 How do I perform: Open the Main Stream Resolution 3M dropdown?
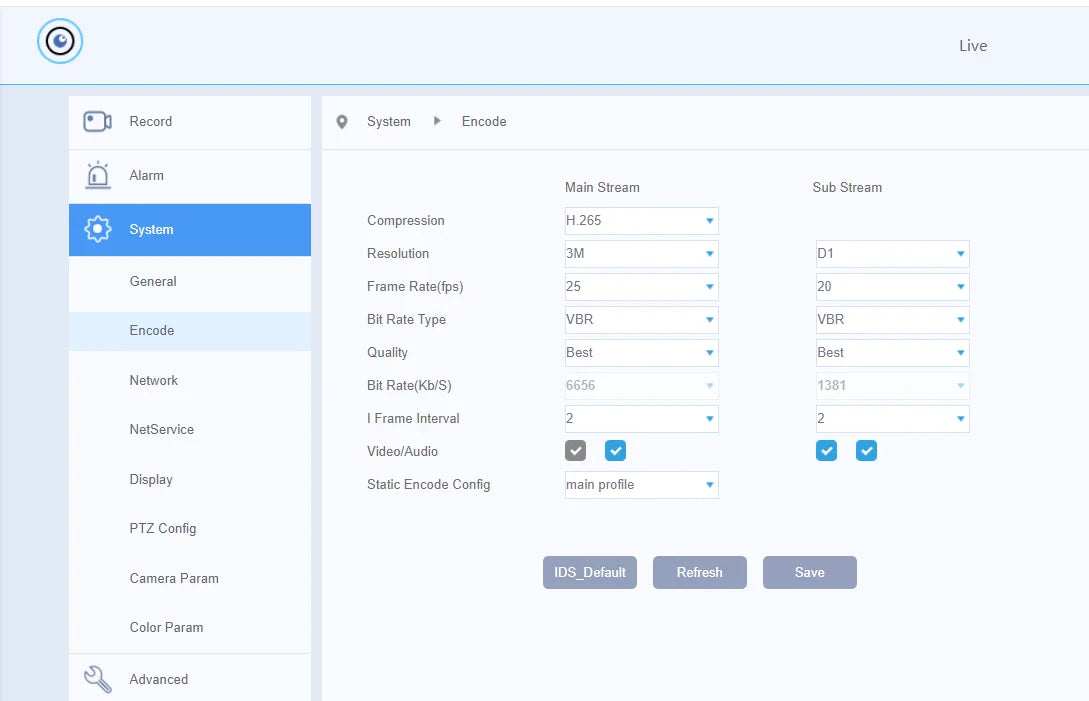pyautogui.click(x=642, y=254)
